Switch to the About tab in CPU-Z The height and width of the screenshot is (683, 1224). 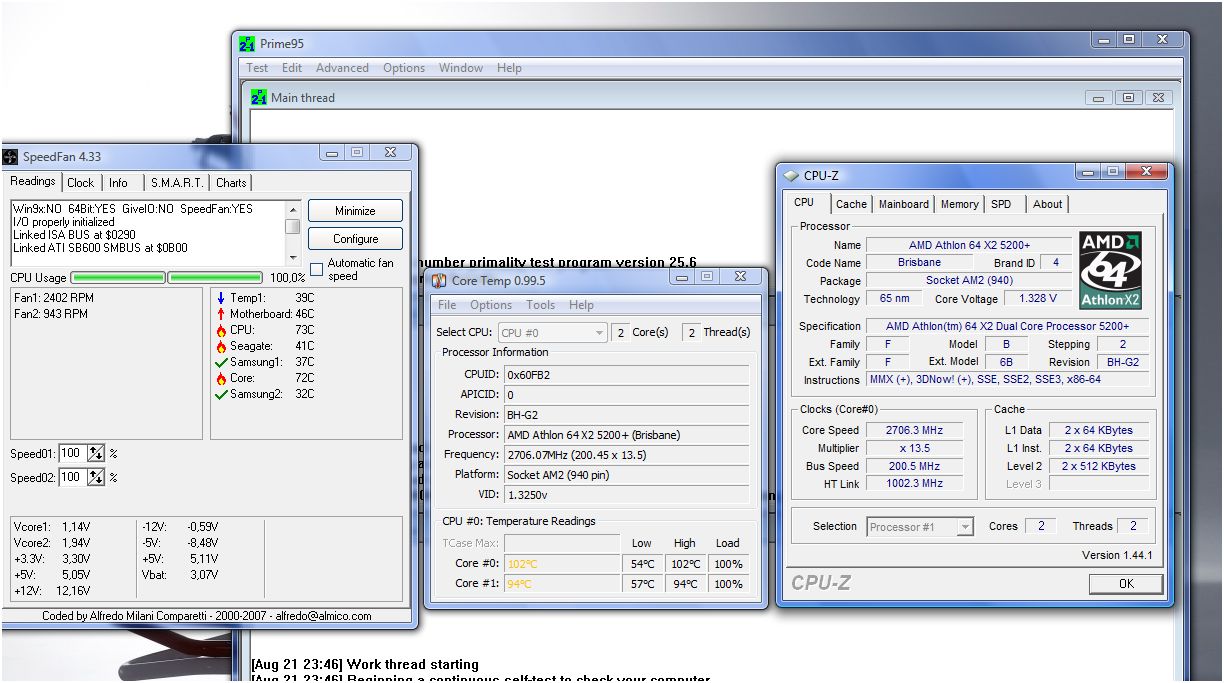(1047, 204)
